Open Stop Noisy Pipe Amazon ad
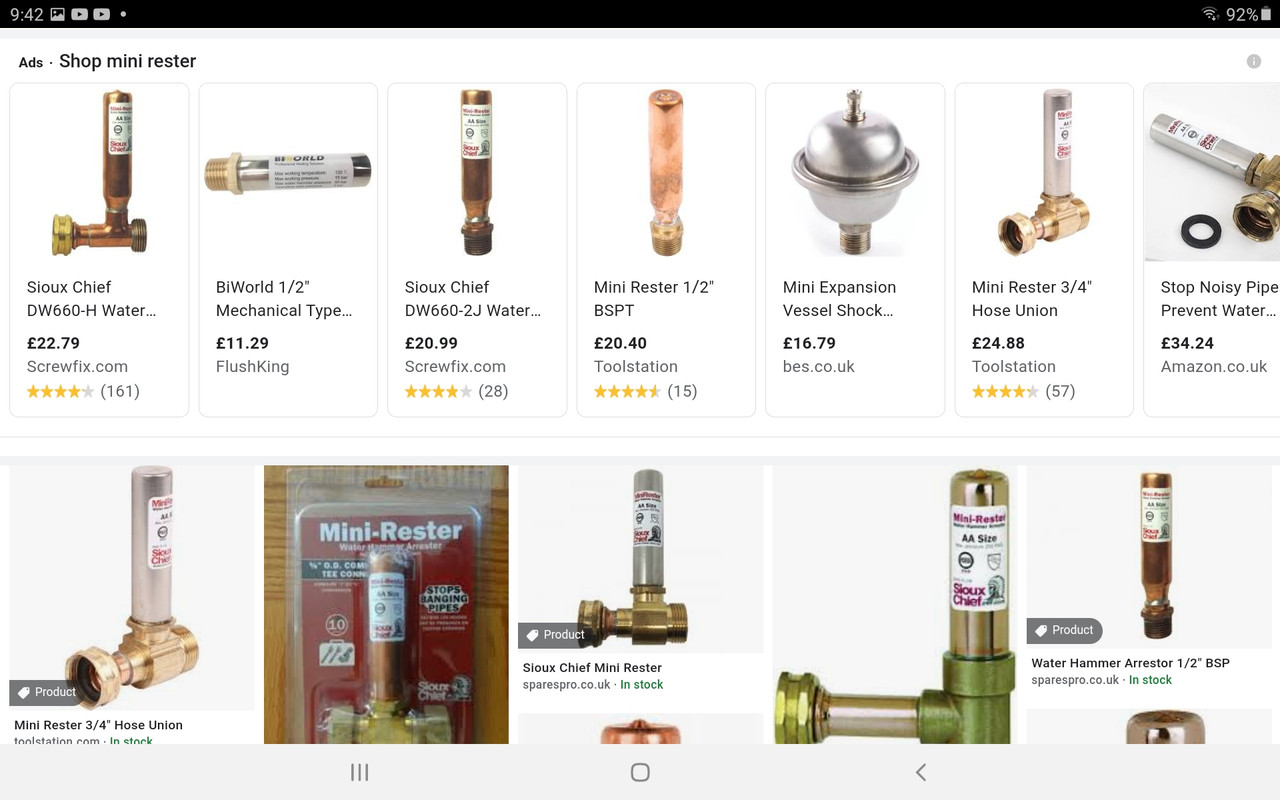Image resolution: width=1280 pixels, height=800 pixels. (1212, 249)
